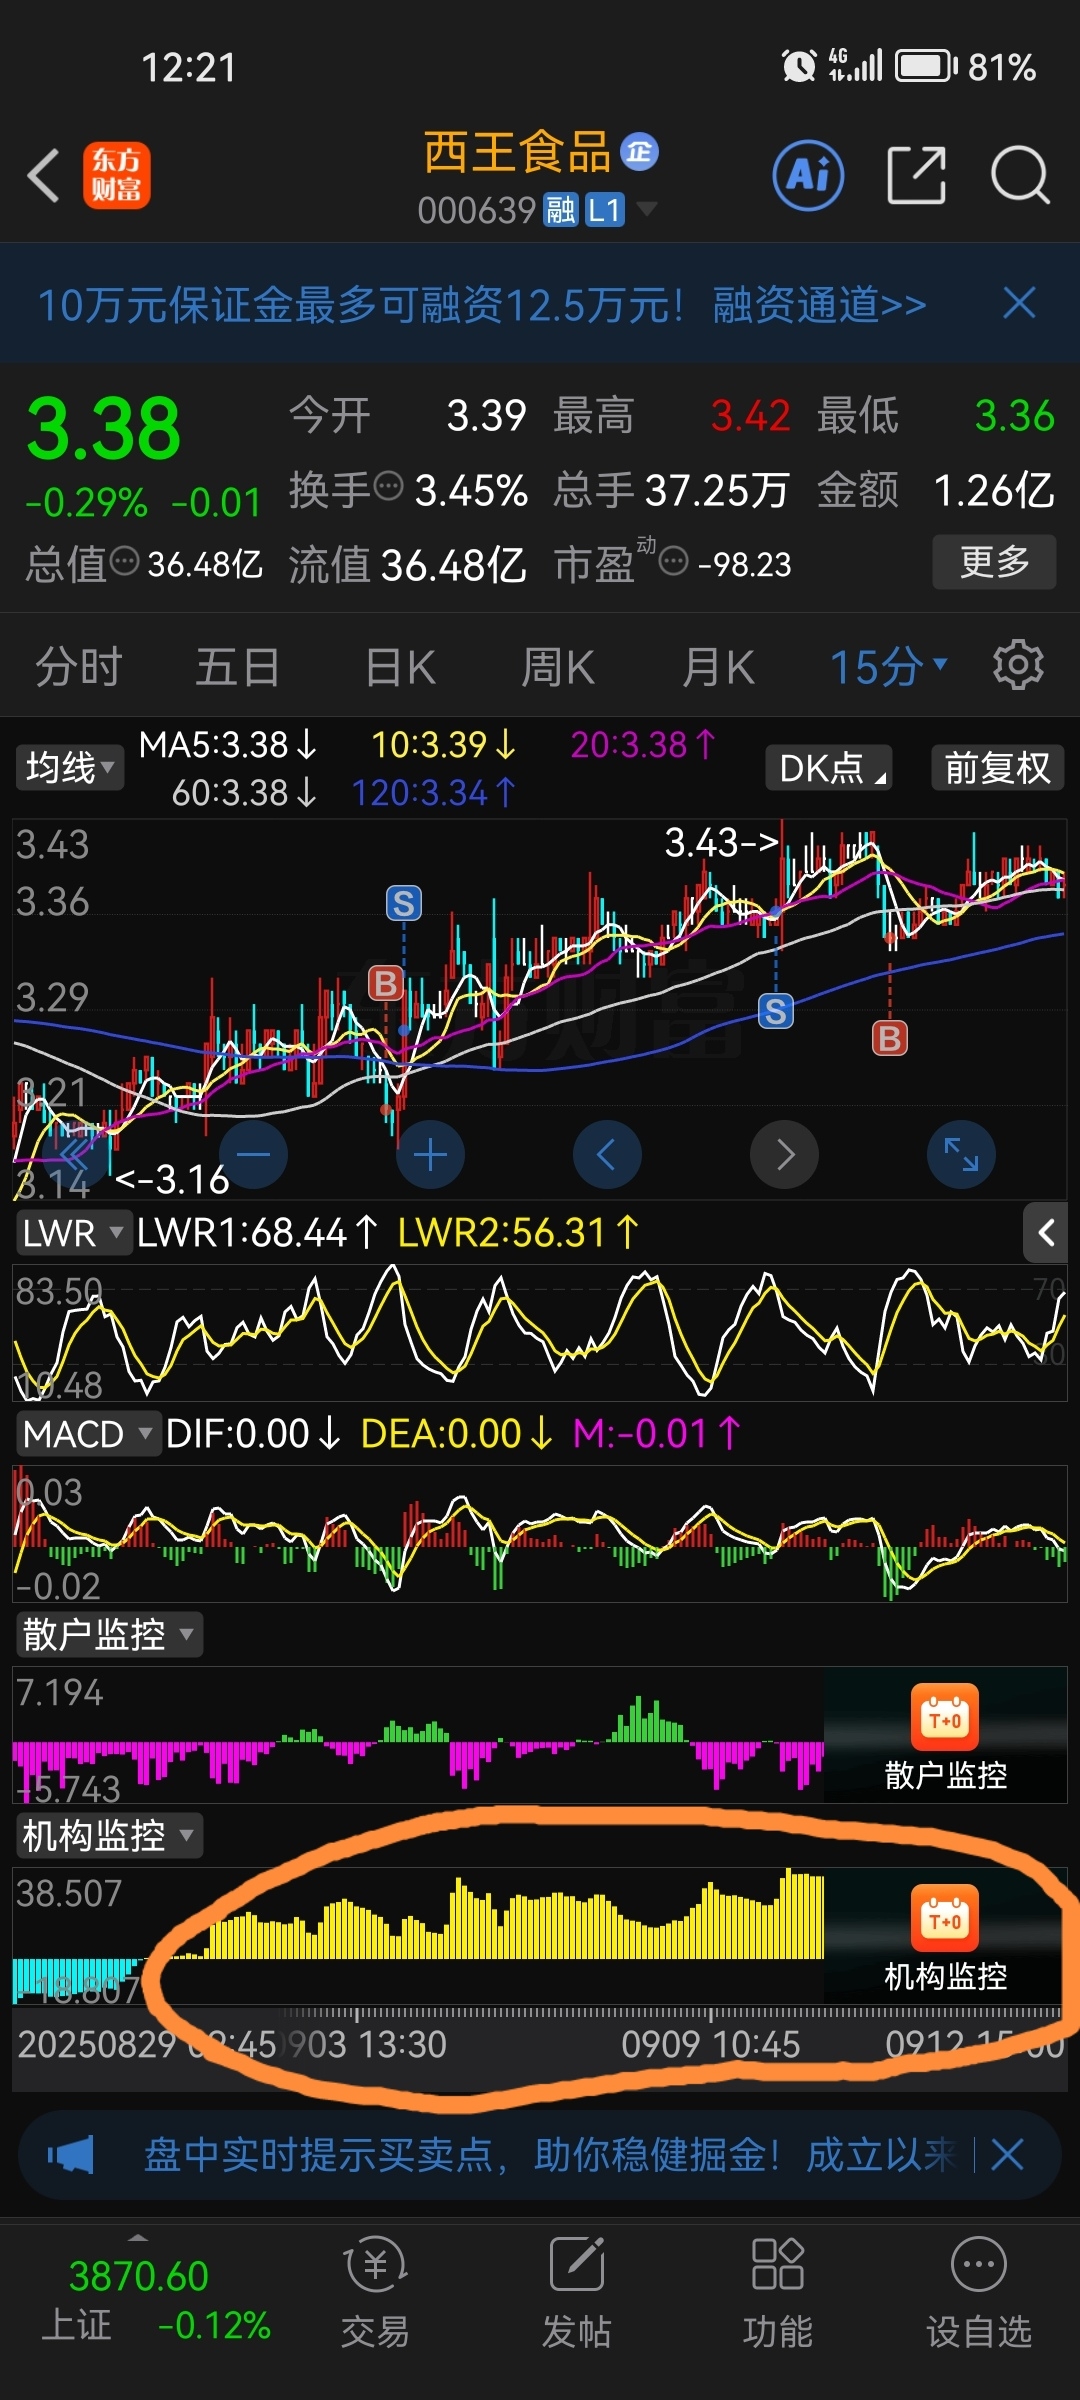This screenshot has height=2400, width=1080.
Task: Tap the MA5:3.38 value
Action: pos(228,745)
